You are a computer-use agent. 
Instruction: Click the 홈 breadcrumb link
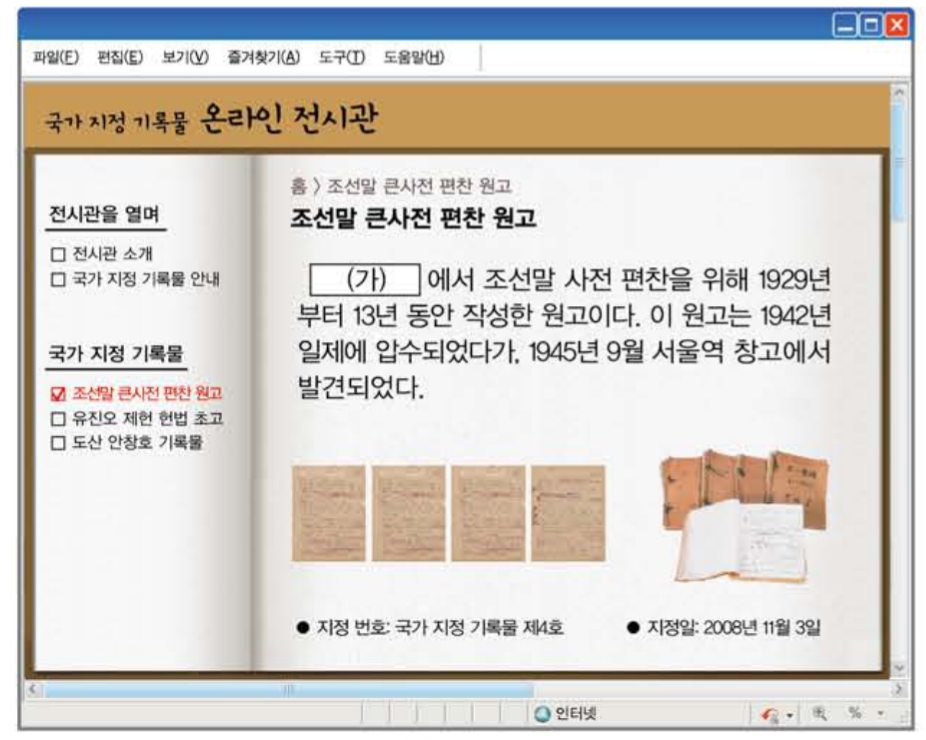click(x=301, y=185)
